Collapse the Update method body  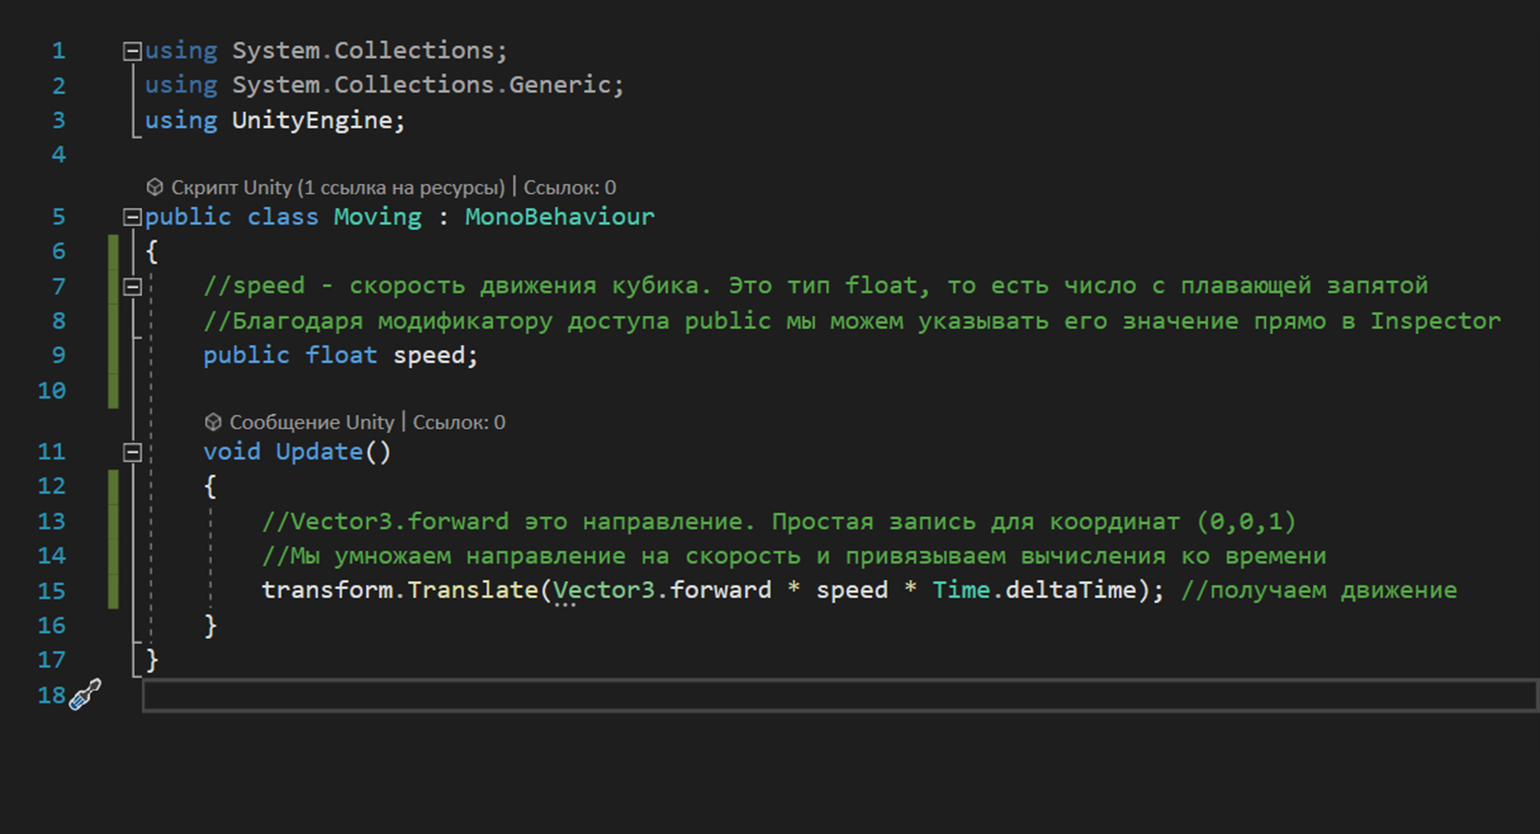pyautogui.click(x=132, y=452)
